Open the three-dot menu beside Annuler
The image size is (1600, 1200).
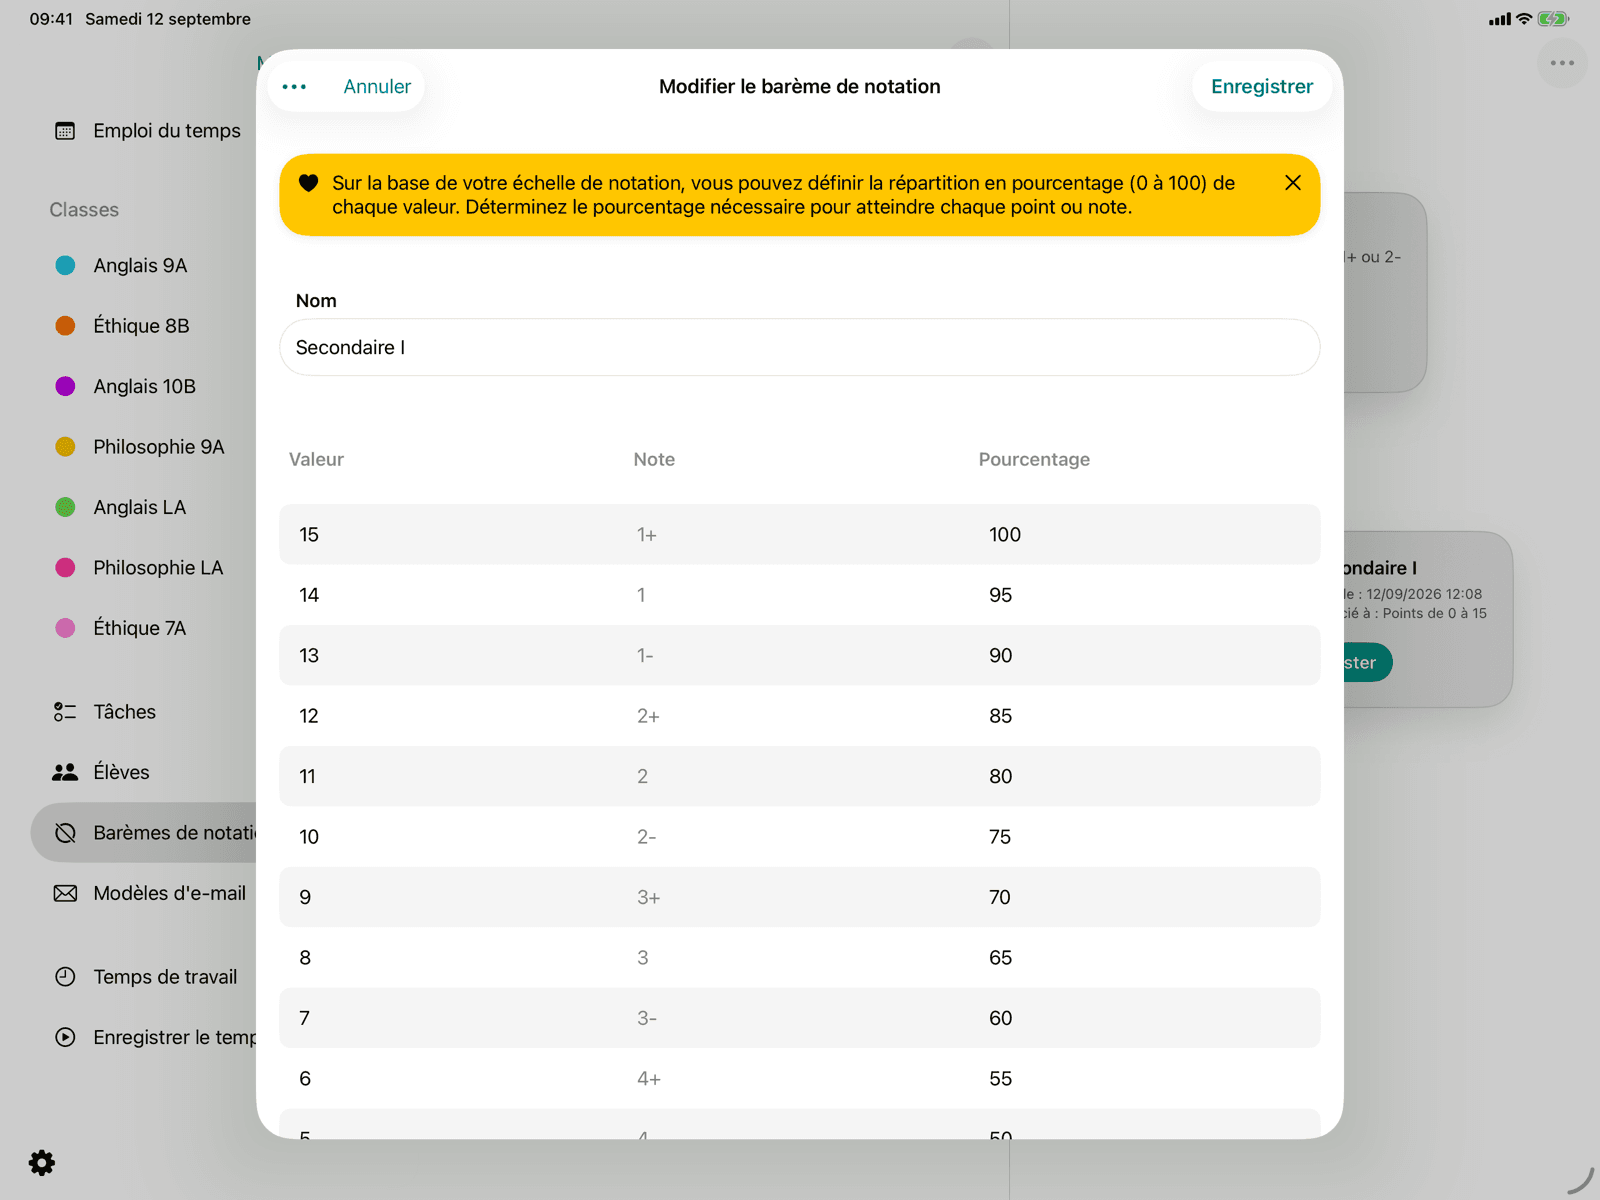pyautogui.click(x=294, y=87)
